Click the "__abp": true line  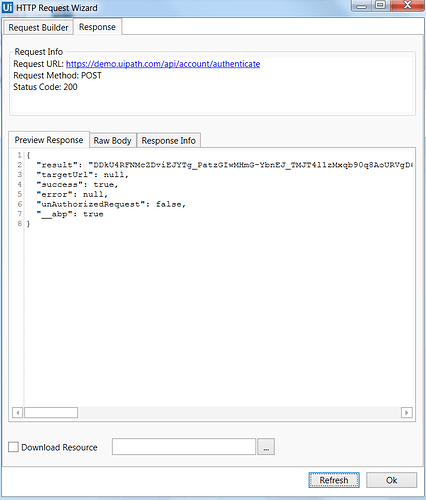70,214
